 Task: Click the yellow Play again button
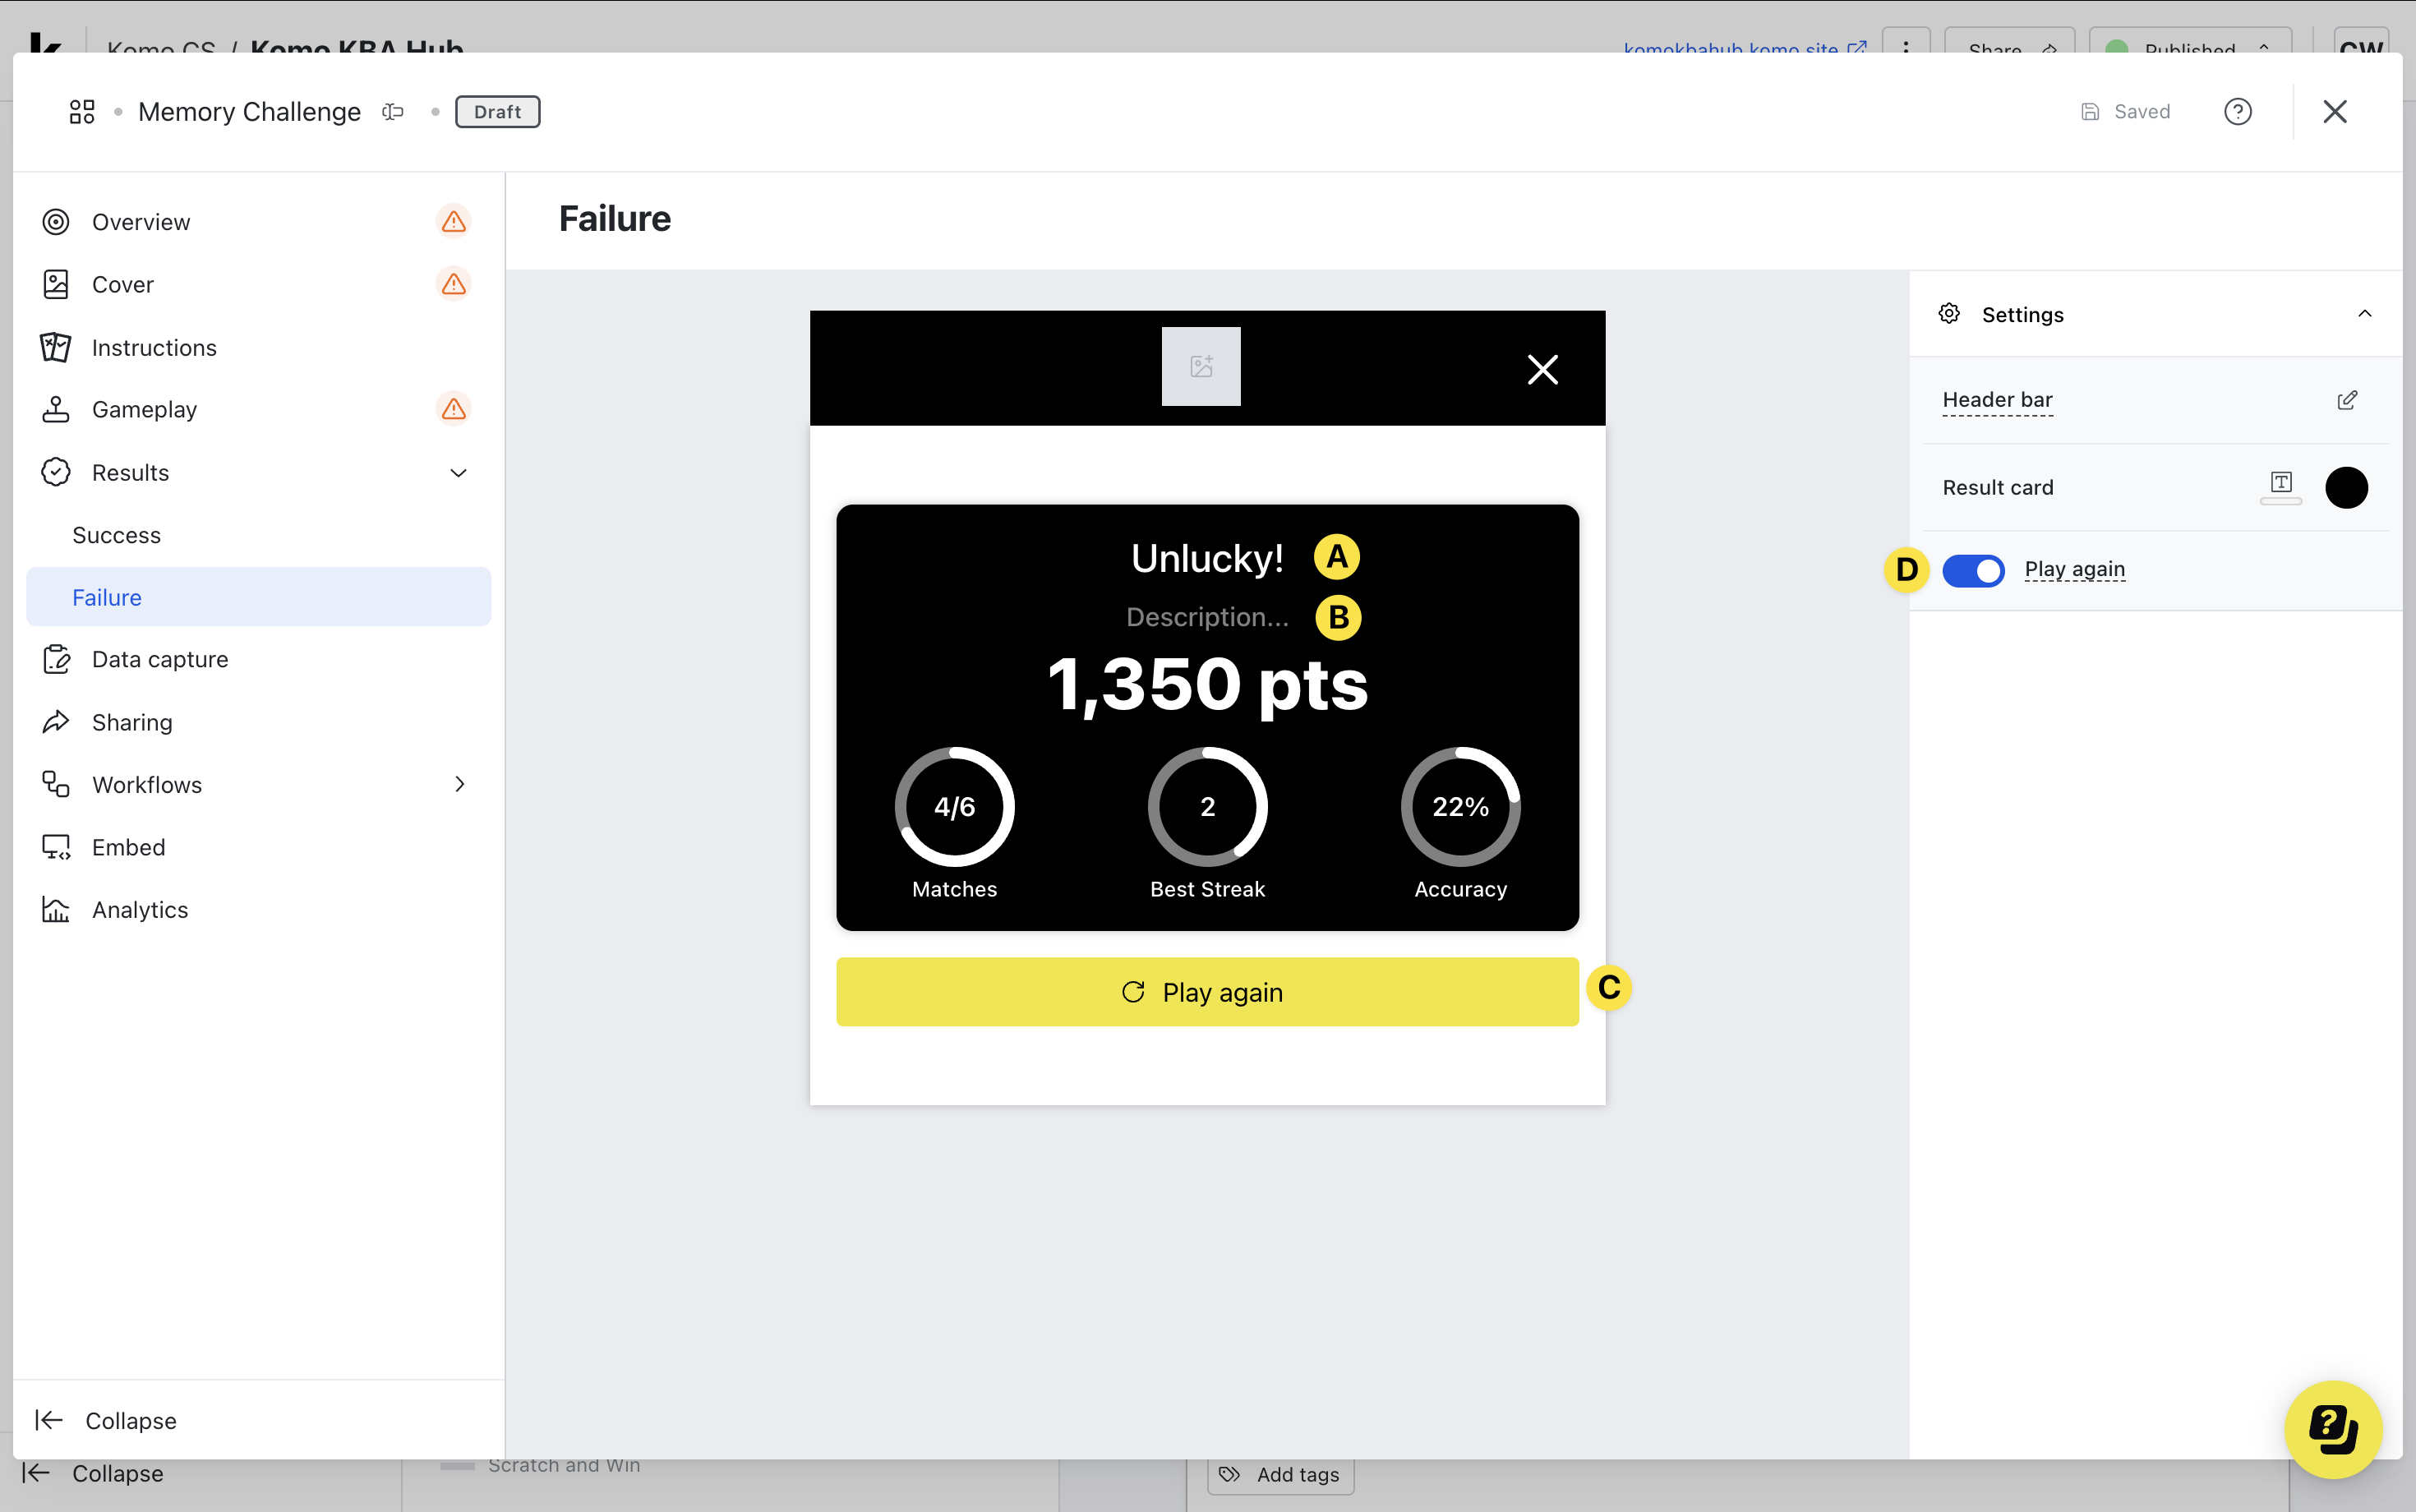tap(1206, 992)
